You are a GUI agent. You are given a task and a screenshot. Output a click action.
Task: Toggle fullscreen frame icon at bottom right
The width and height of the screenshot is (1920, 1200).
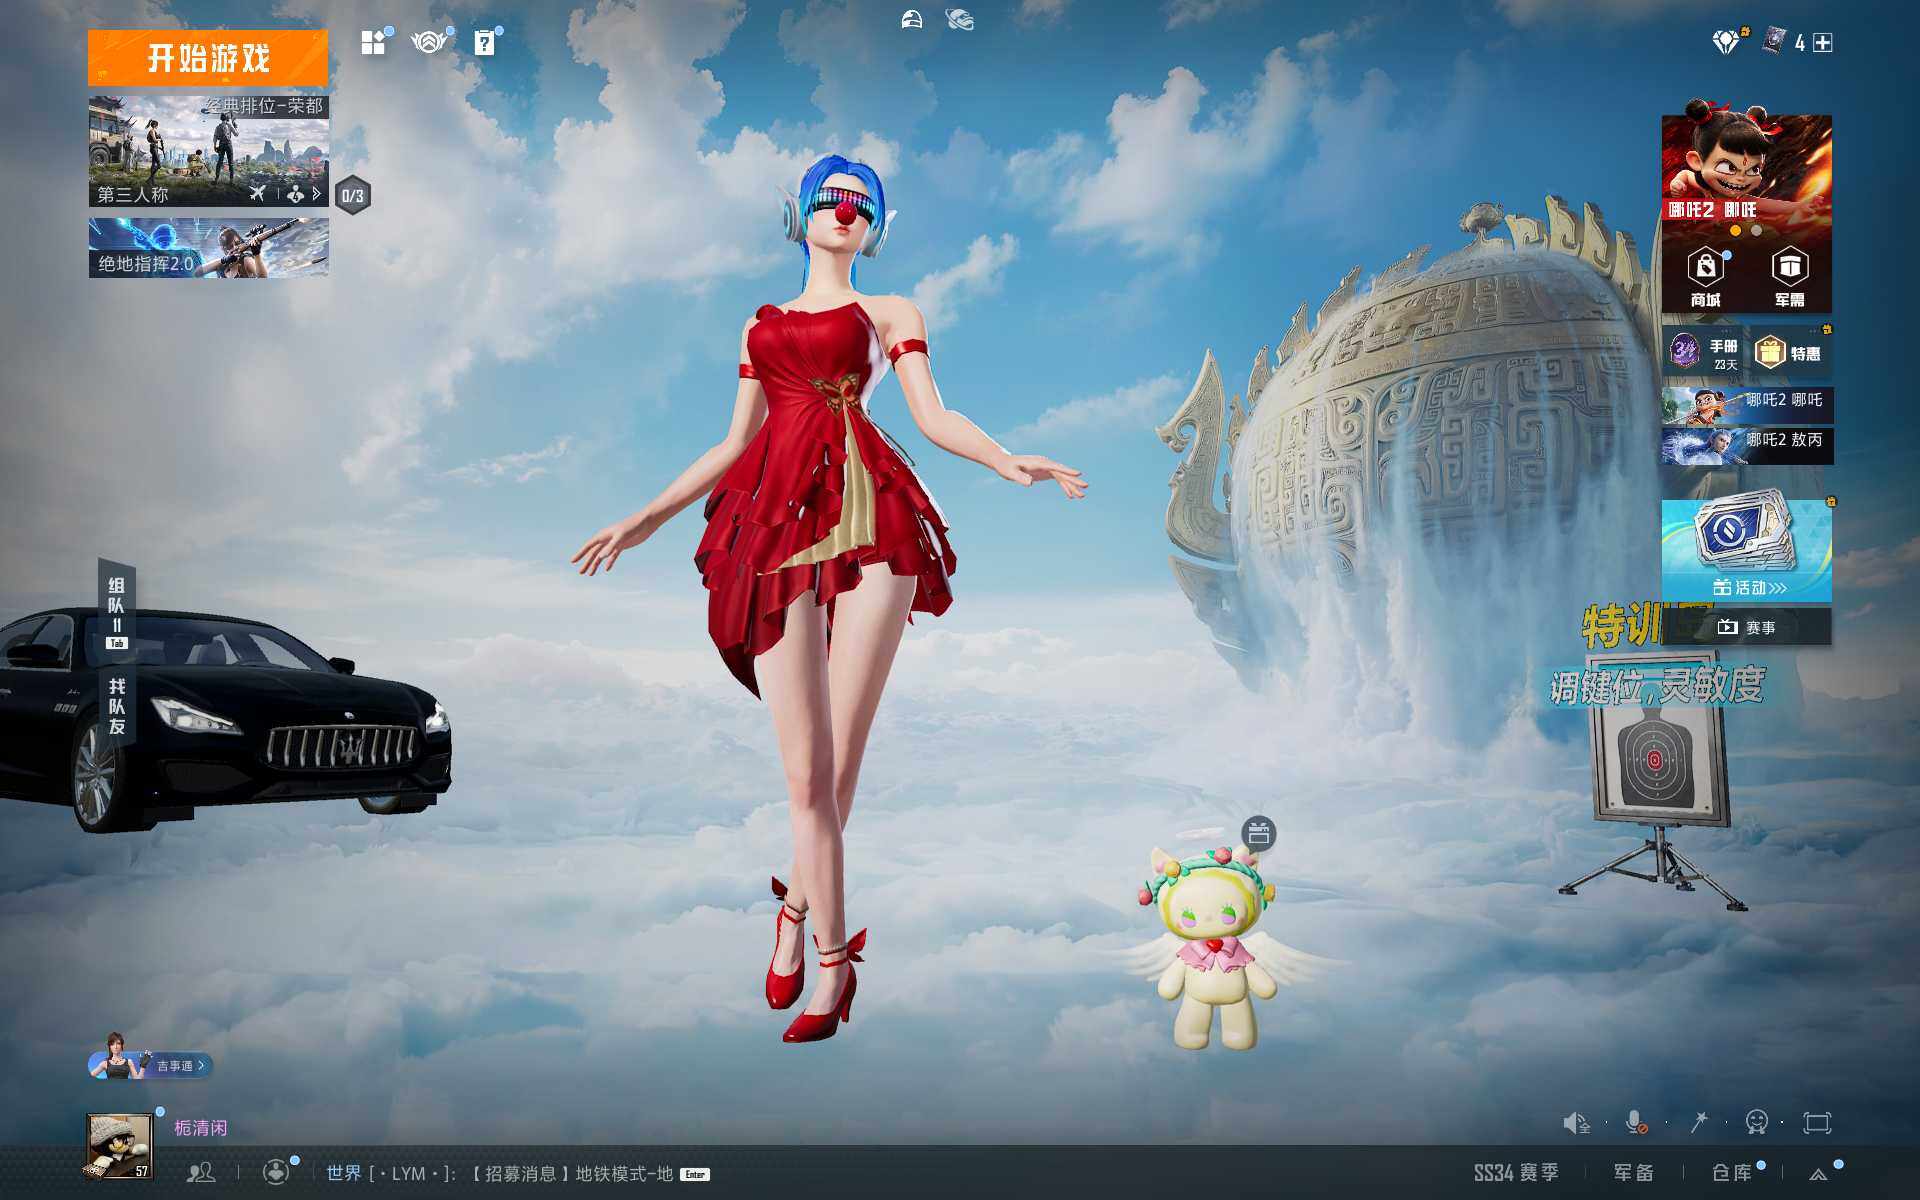[1817, 1123]
